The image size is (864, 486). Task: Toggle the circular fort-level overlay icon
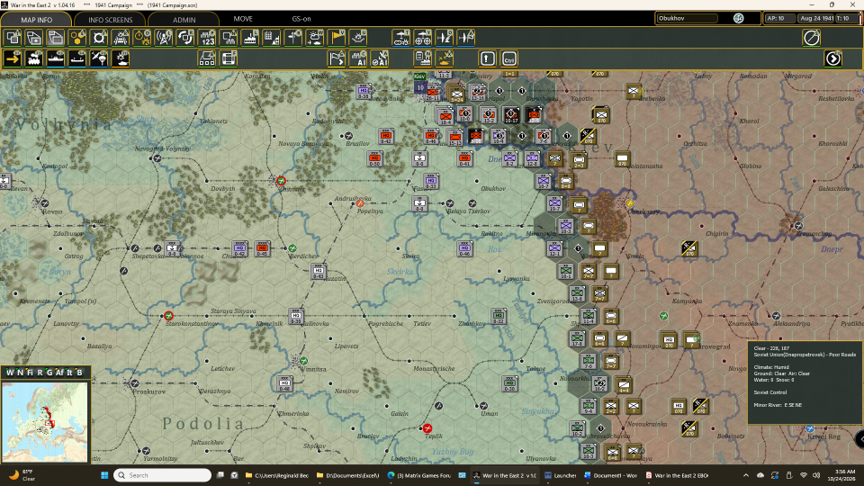pyautogui.click(x=99, y=37)
